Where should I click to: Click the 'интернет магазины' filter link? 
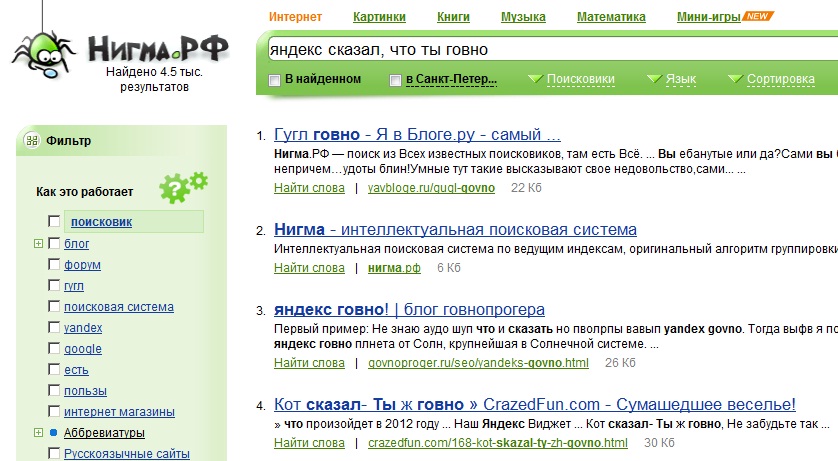coord(119,412)
